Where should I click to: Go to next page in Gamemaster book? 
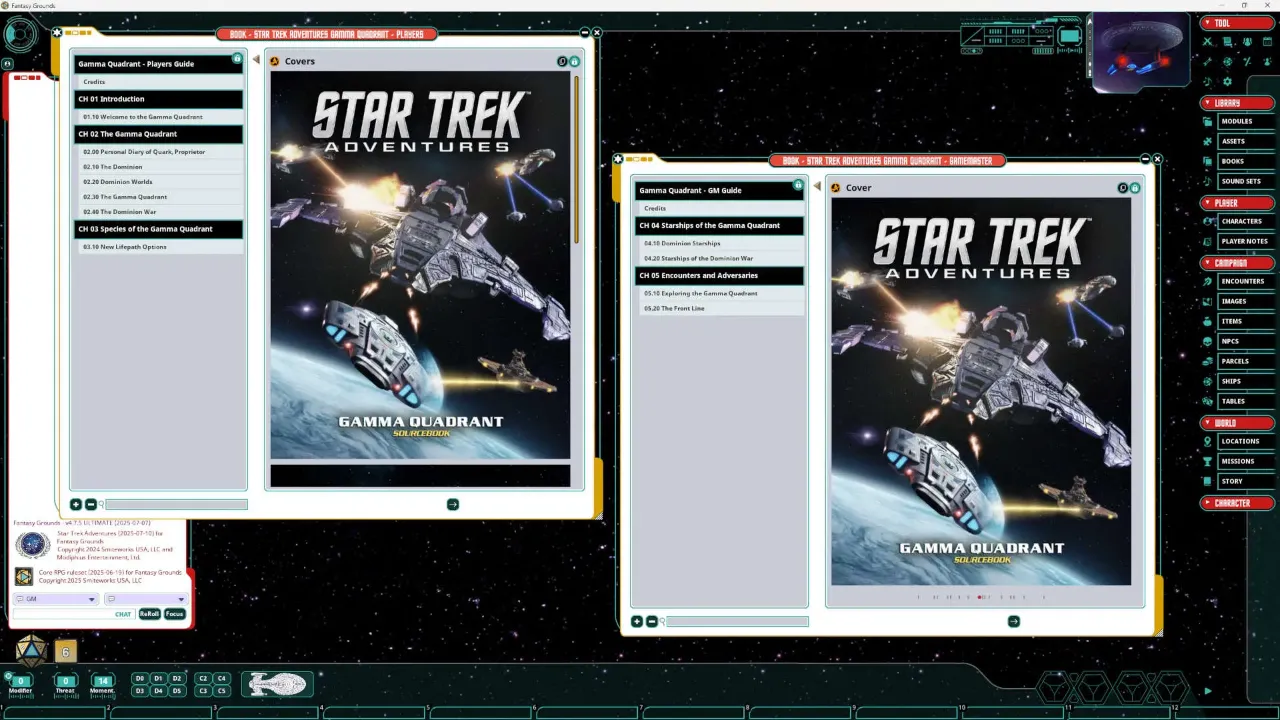click(x=1014, y=621)
